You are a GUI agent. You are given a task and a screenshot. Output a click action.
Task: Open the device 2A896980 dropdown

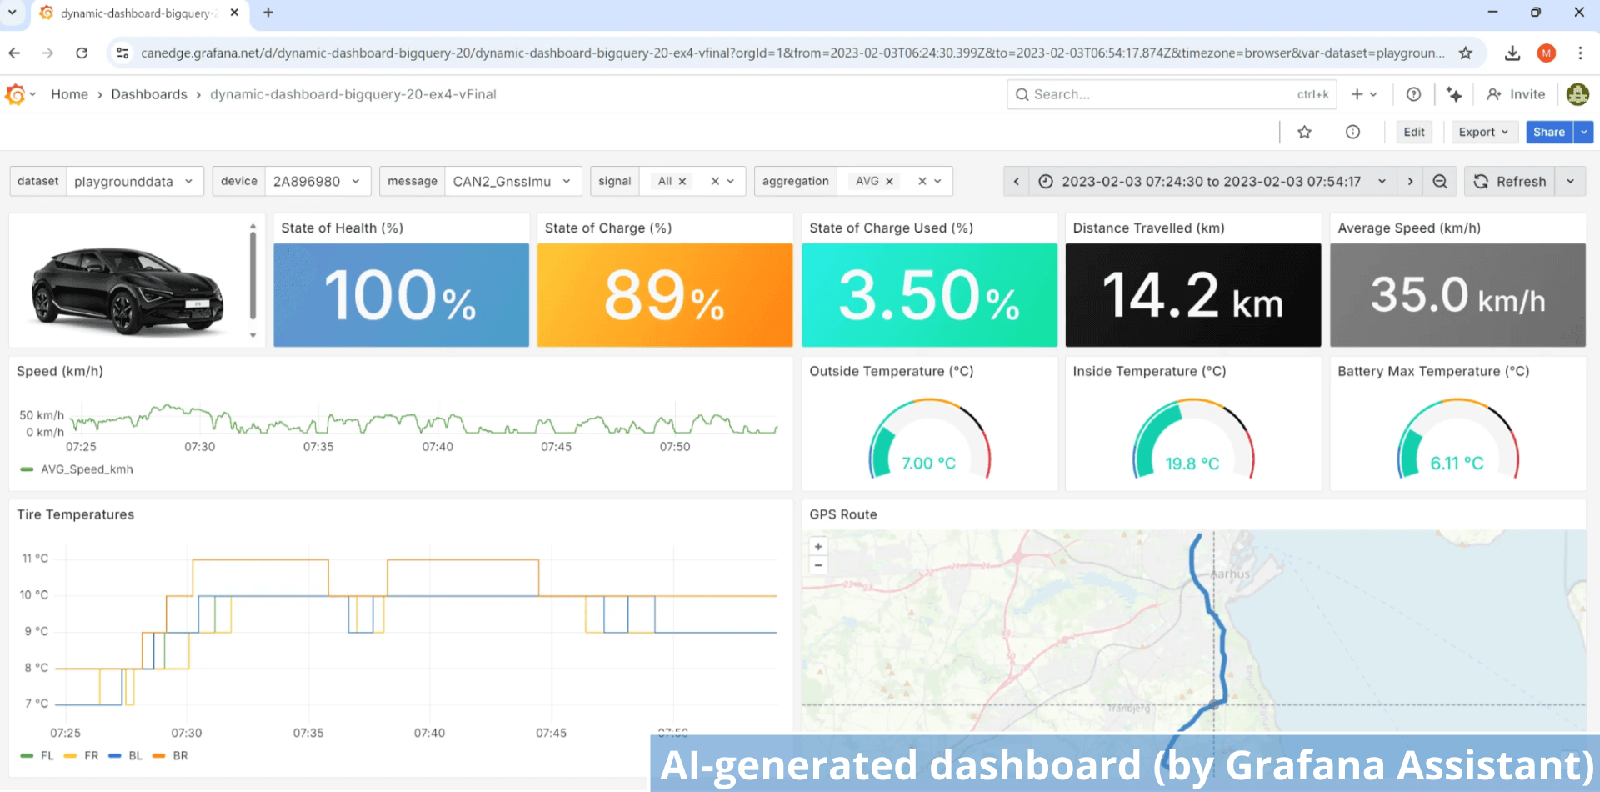coord(319,181)
